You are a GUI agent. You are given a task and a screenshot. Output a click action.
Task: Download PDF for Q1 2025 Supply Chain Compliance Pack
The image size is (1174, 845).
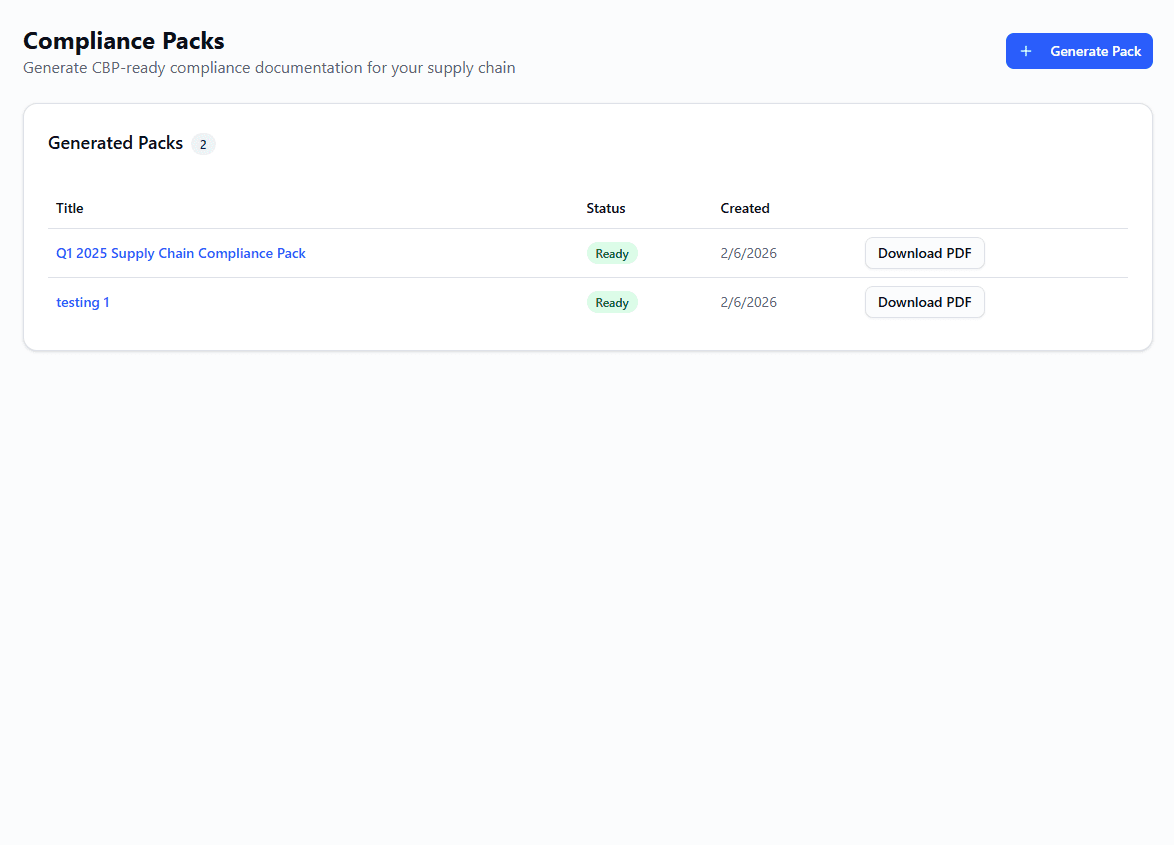924,253
